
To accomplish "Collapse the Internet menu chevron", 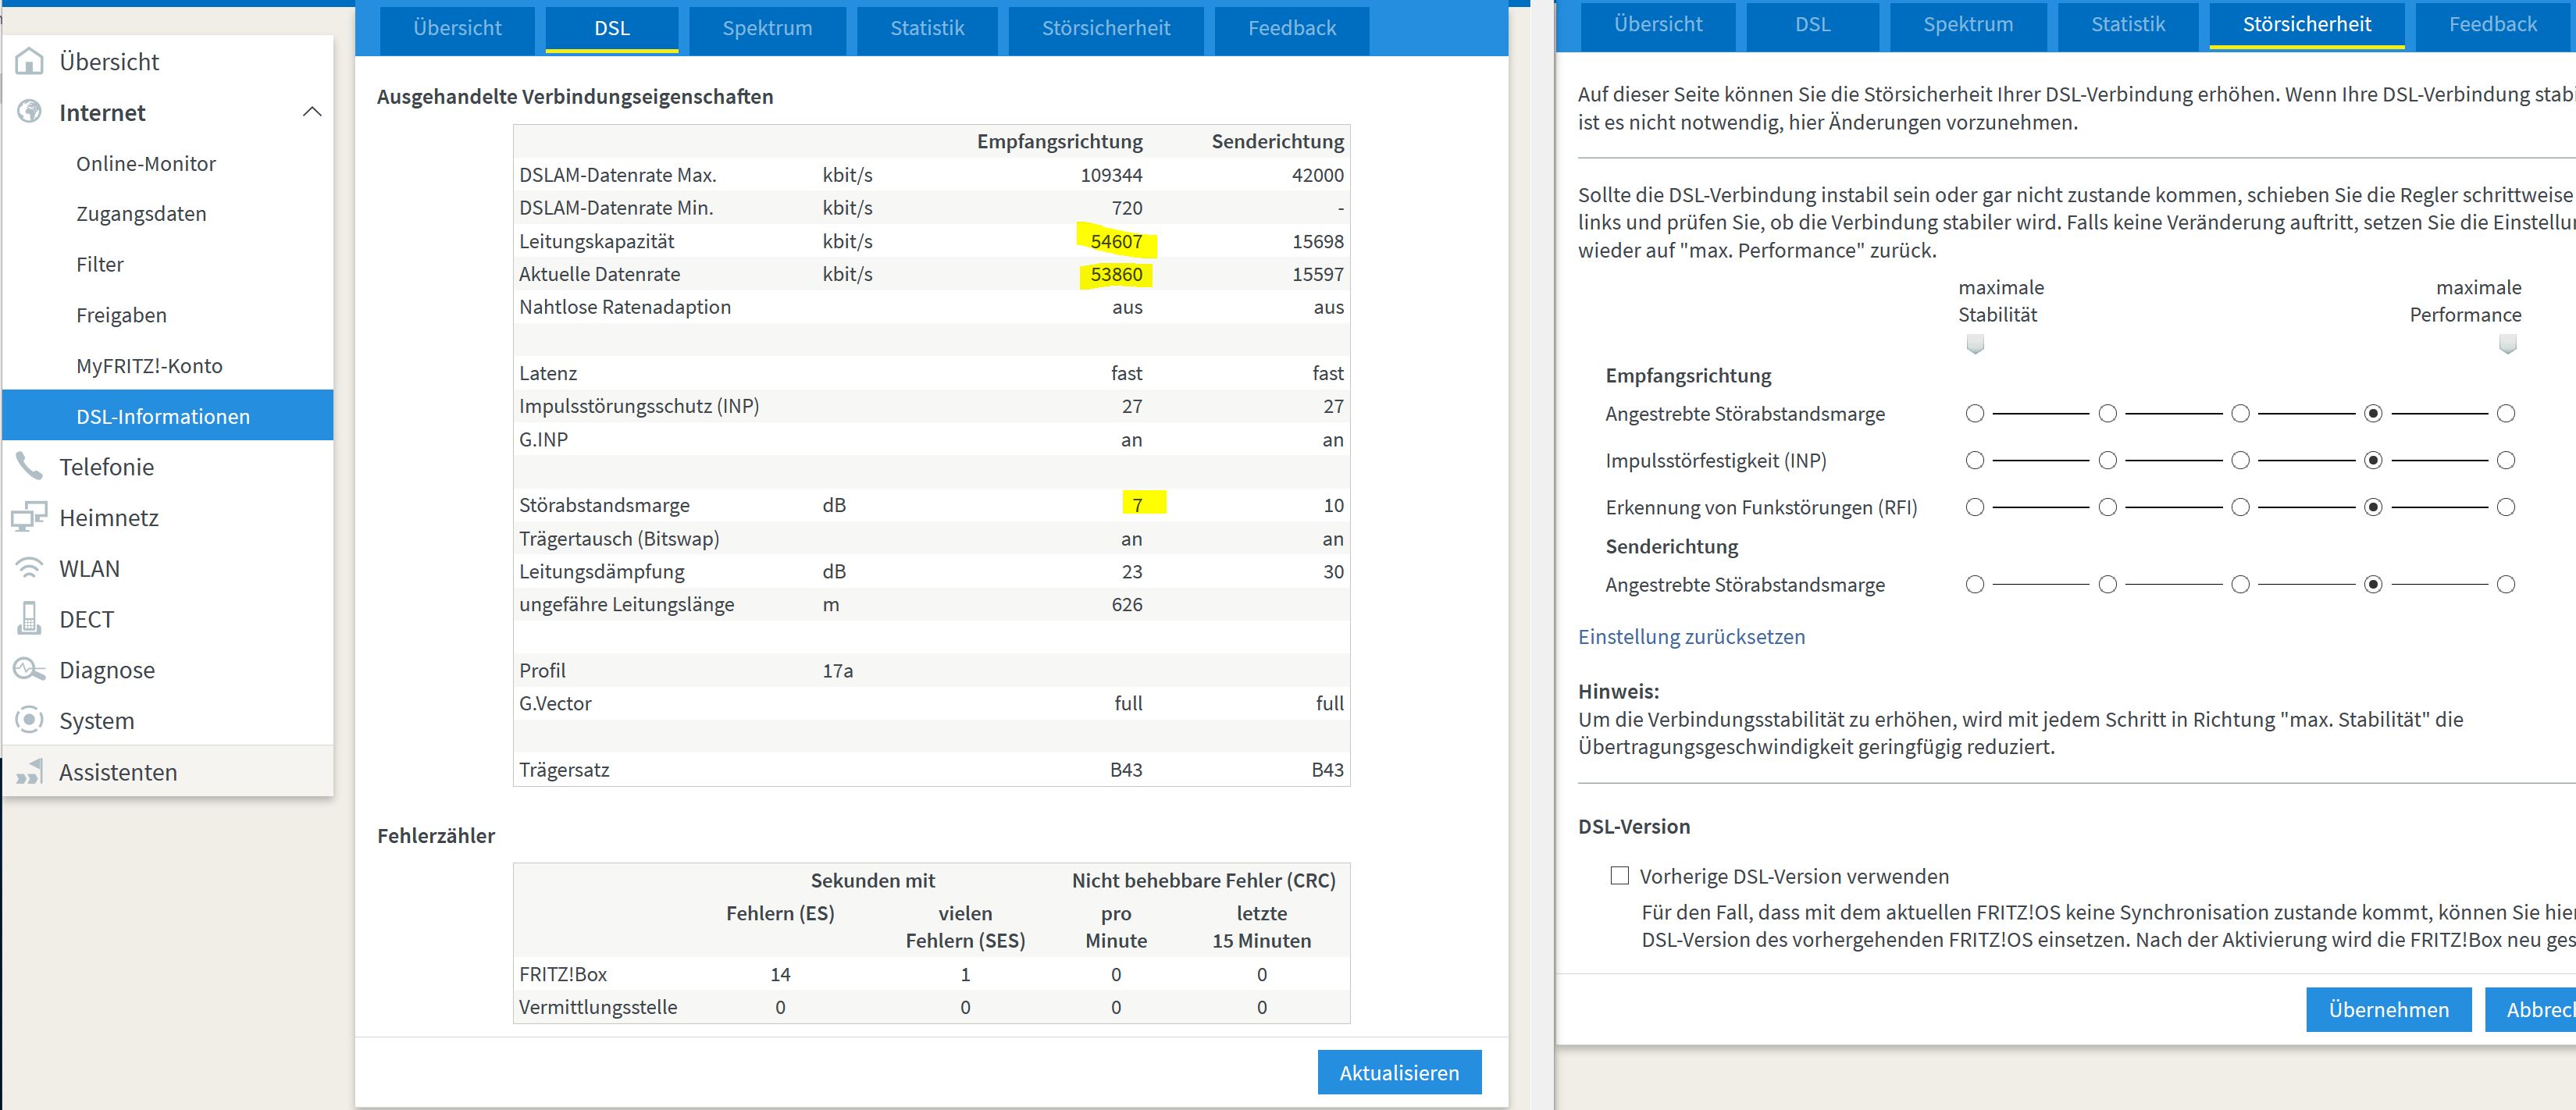I will (312, 112).
